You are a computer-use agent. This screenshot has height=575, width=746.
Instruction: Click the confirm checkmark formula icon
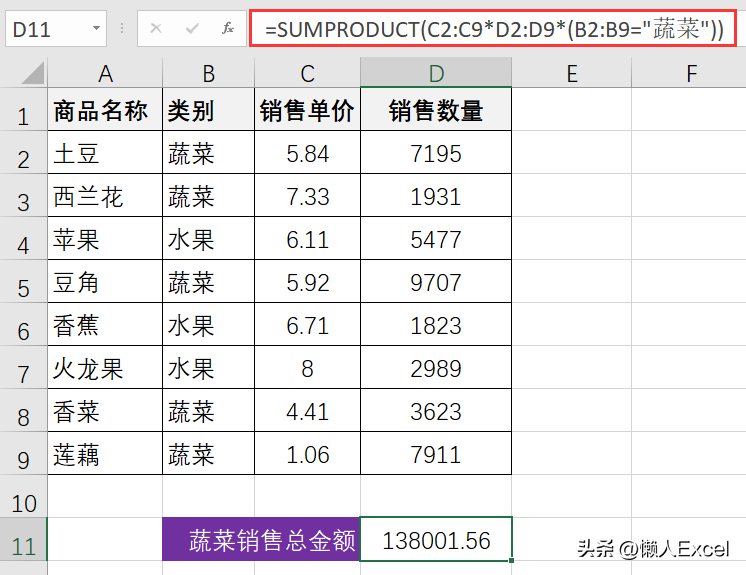coord(192,29)
